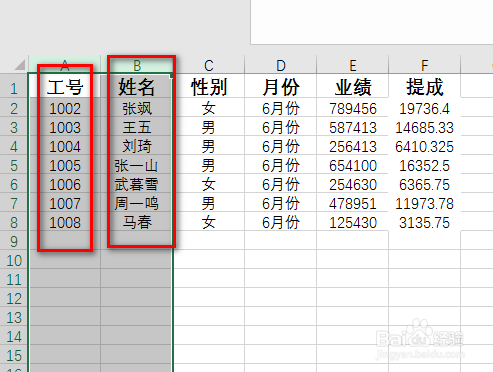Select column C header

pos(209,64)
